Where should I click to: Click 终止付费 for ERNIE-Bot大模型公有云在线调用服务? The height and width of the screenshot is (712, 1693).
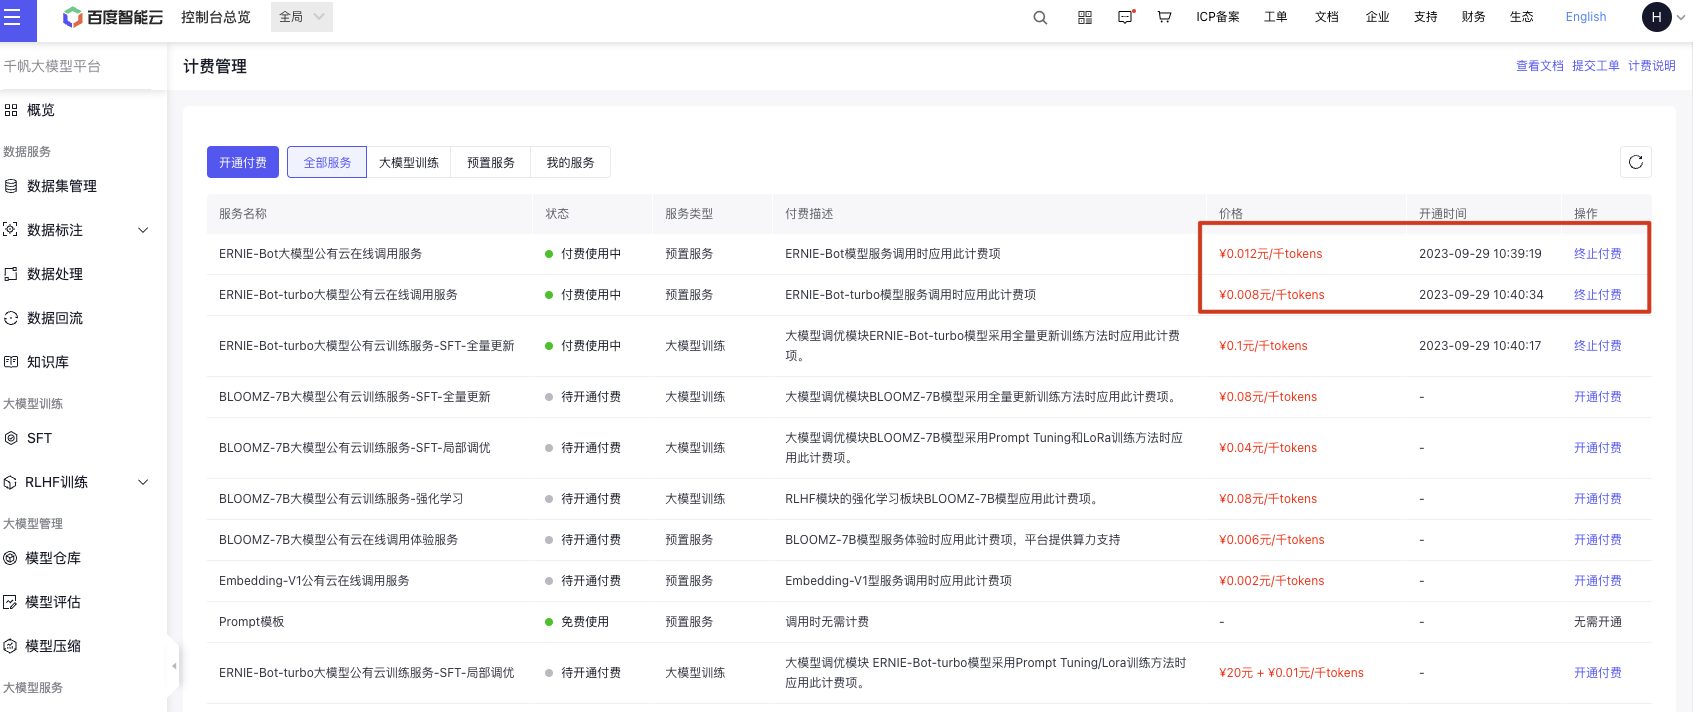(x=1597, y=254)
